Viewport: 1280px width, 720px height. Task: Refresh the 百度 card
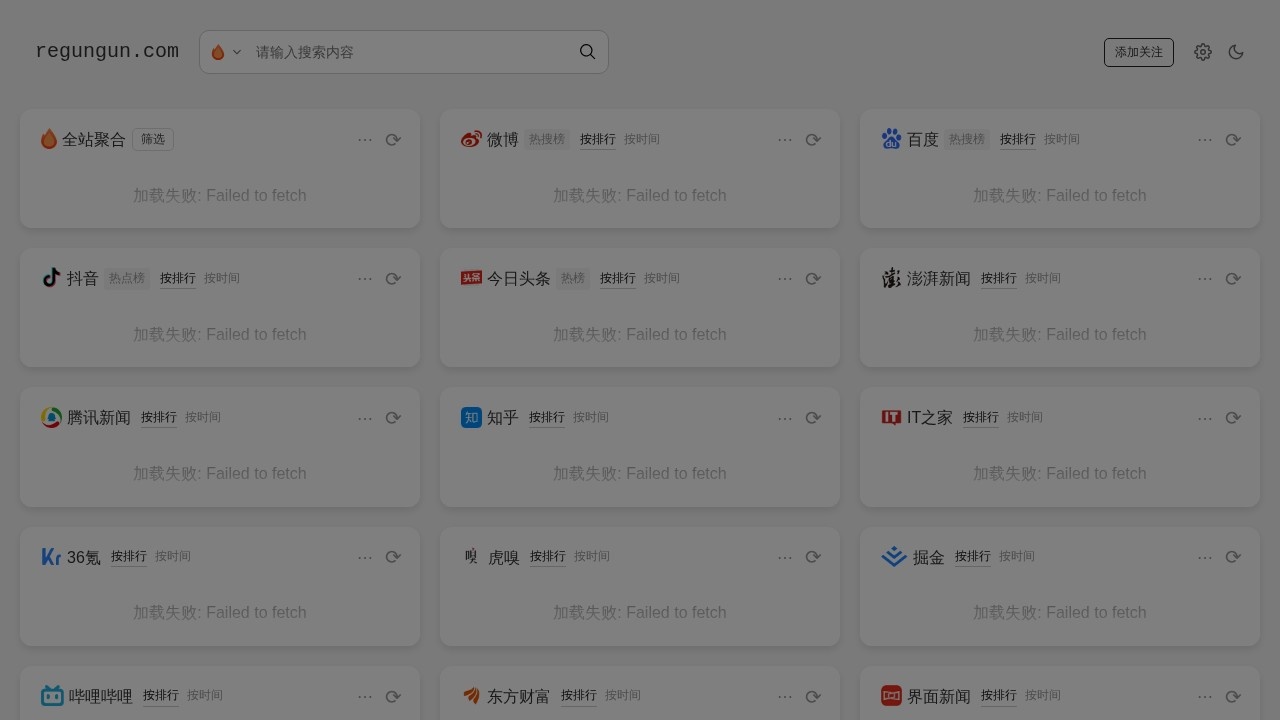coord(1233,140)
